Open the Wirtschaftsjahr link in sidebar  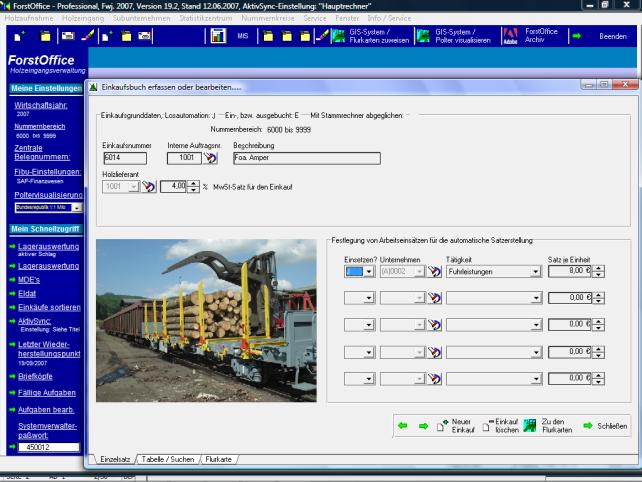tap(41, 105)
